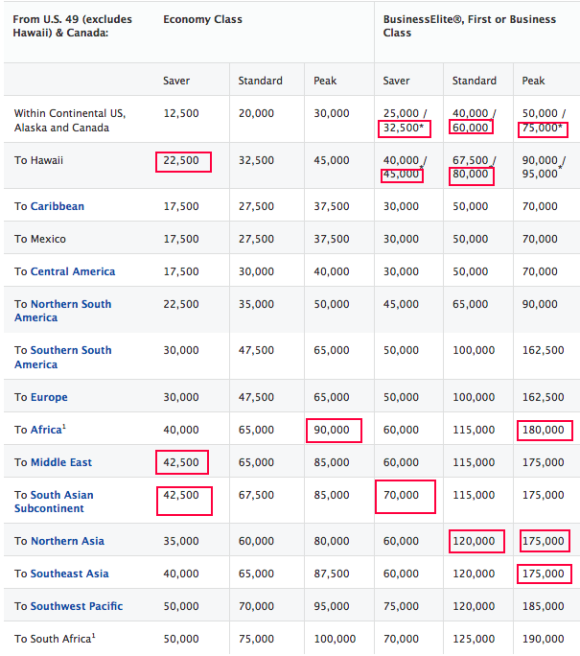Select the Business Class 'Peak' column header
Screen dimensions: 580x656
click(533, 81)
